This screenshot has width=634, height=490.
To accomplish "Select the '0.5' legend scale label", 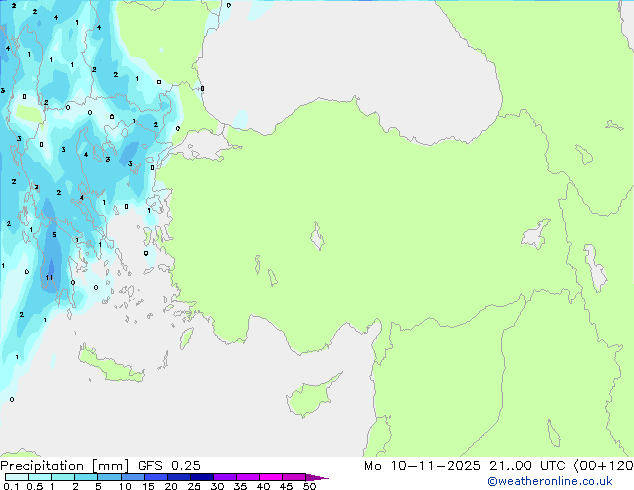I will coord(34,486).
